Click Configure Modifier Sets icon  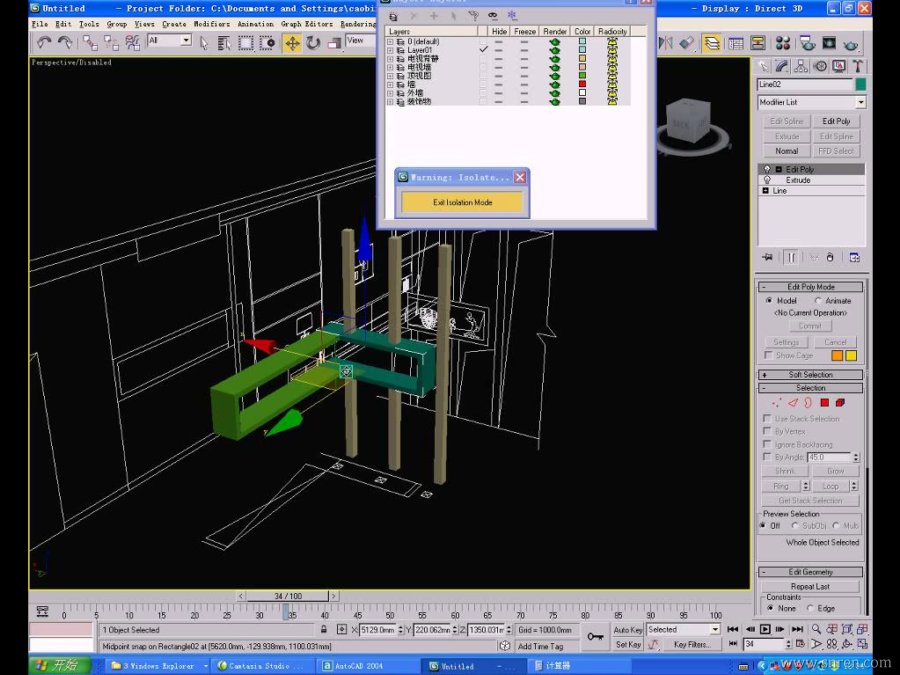(855, 257)
